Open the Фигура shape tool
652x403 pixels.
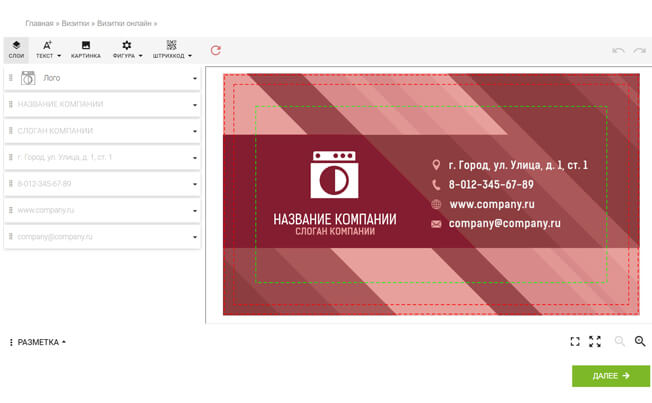click(127, 50)
